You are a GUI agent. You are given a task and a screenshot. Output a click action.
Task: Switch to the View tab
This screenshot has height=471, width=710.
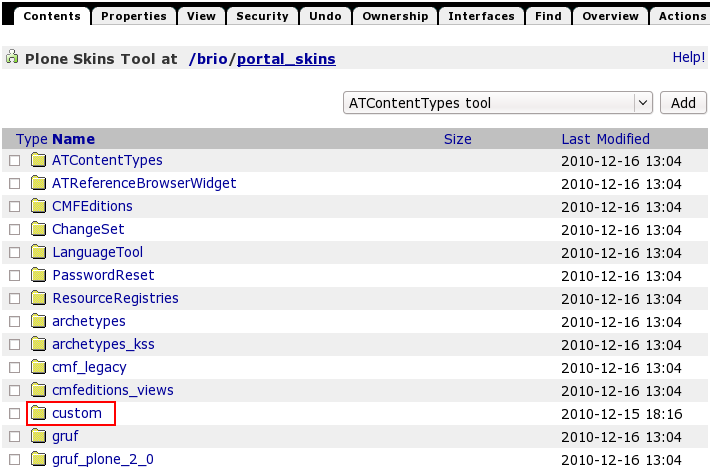(x=201, y=16)
